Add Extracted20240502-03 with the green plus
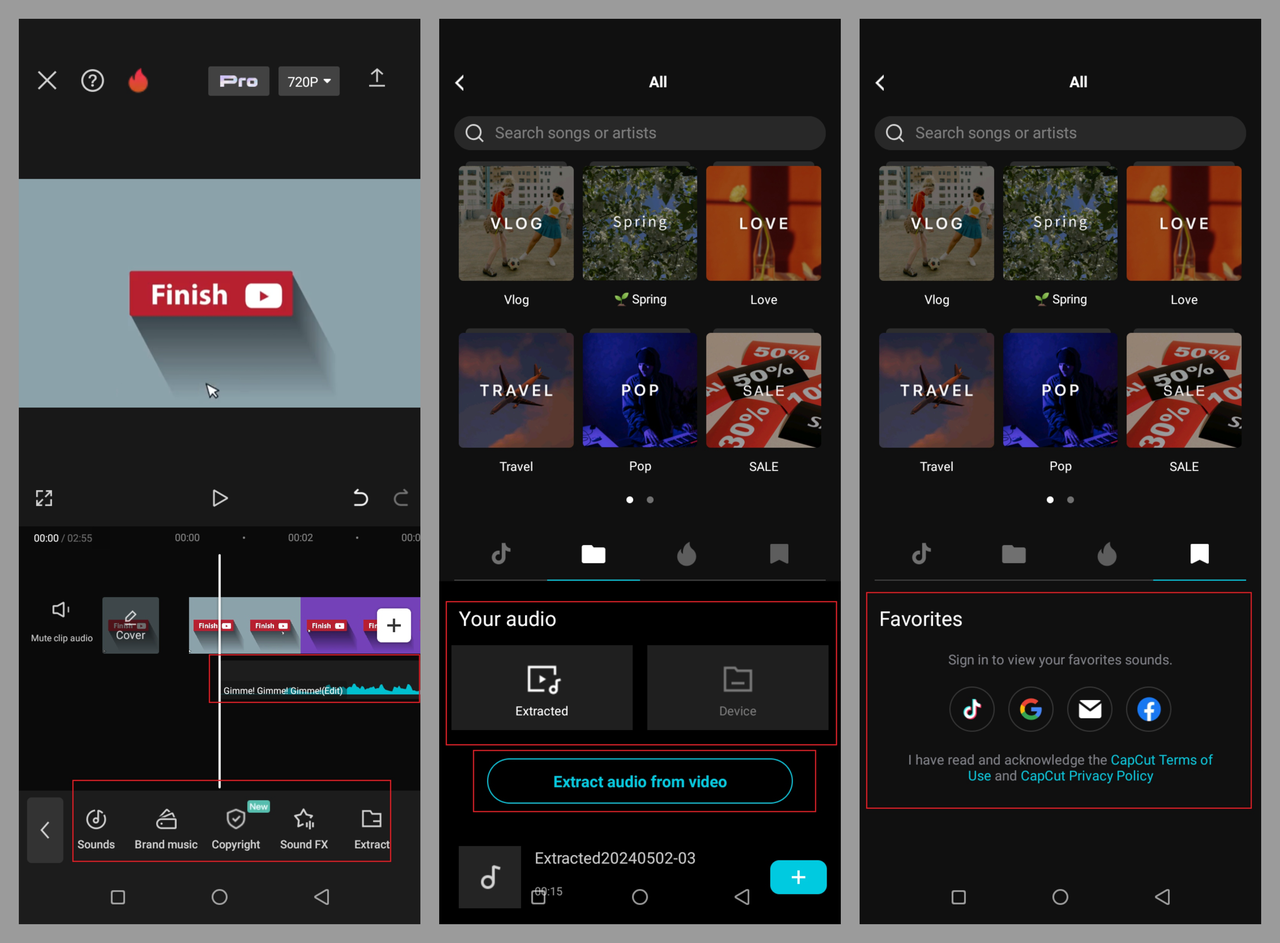Viewport: 1280px width, 943px height. 798,877
